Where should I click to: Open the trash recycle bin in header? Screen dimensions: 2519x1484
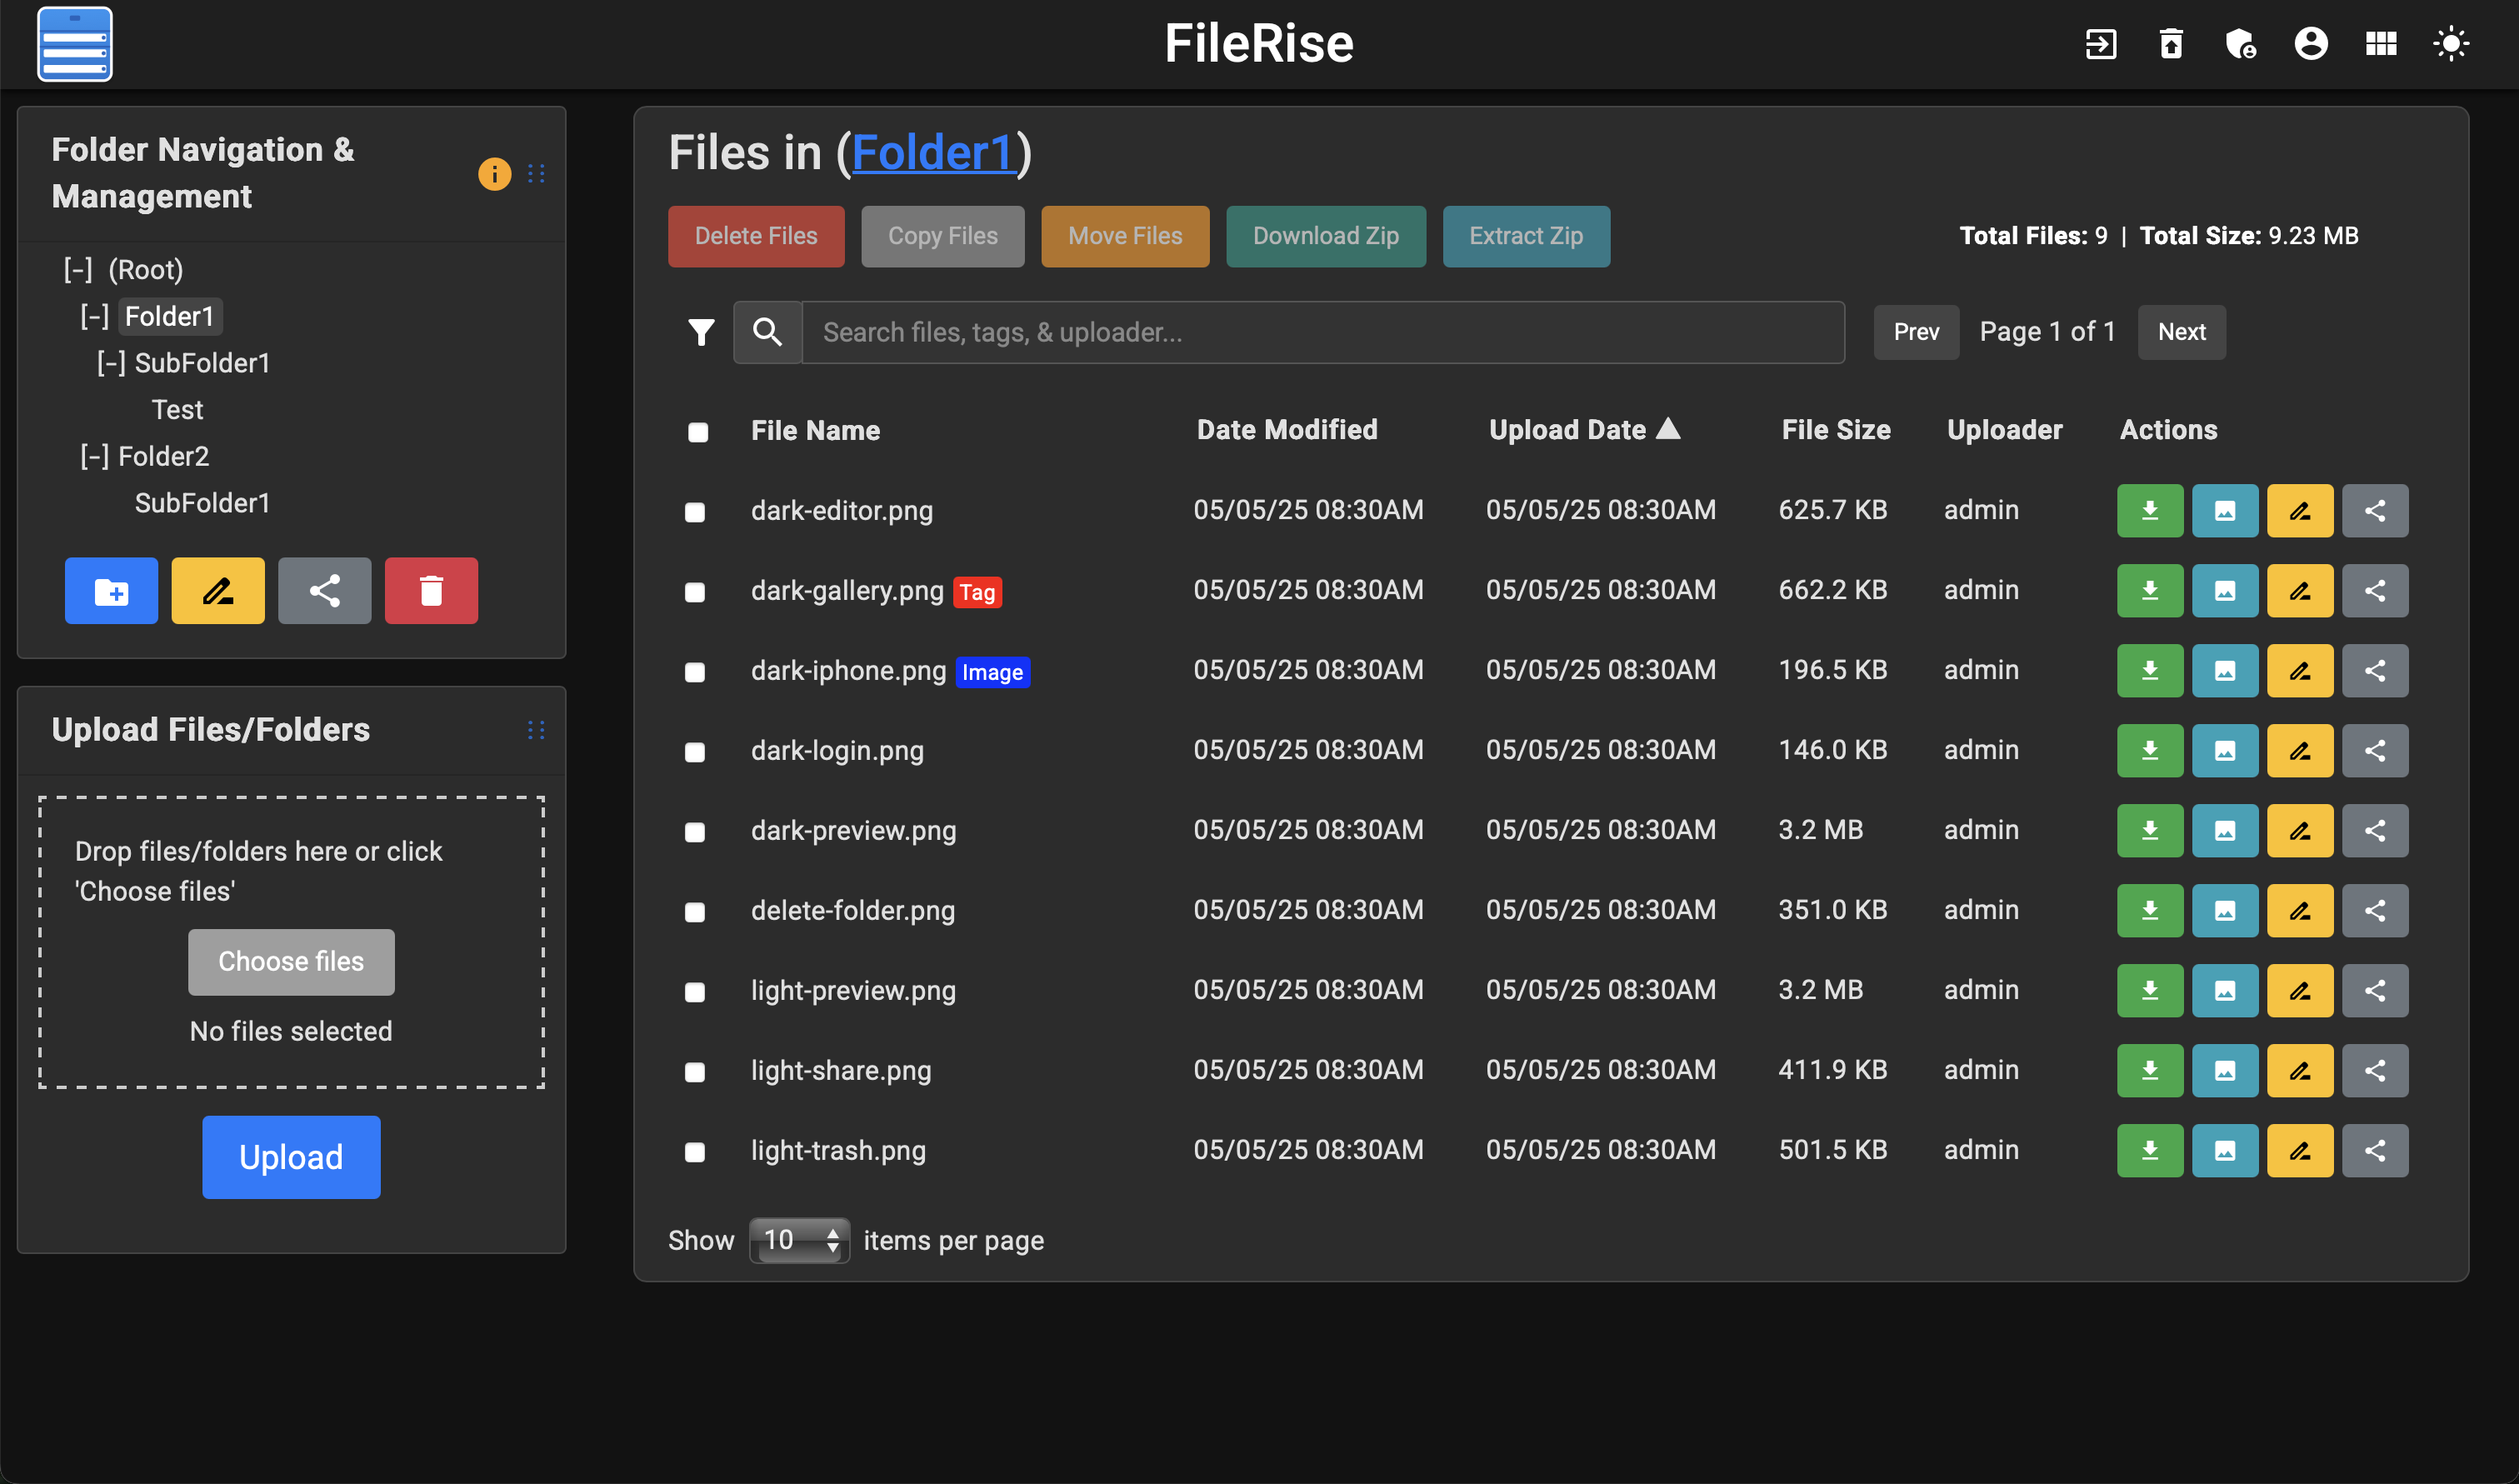2170,44
